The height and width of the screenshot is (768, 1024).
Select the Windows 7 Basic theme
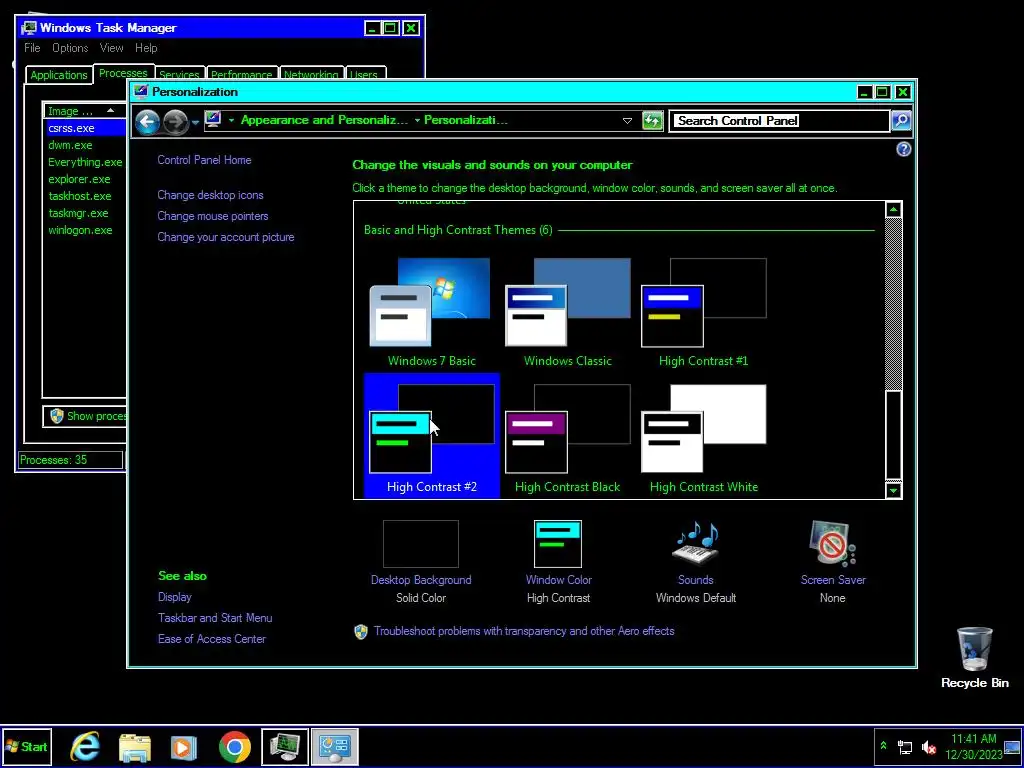pyautogui.click(x=432, y=312)
